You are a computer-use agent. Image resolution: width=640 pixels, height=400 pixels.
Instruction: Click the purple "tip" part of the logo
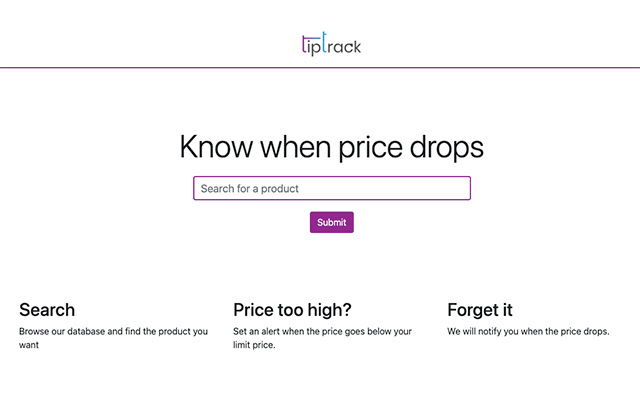coord(309,46)
